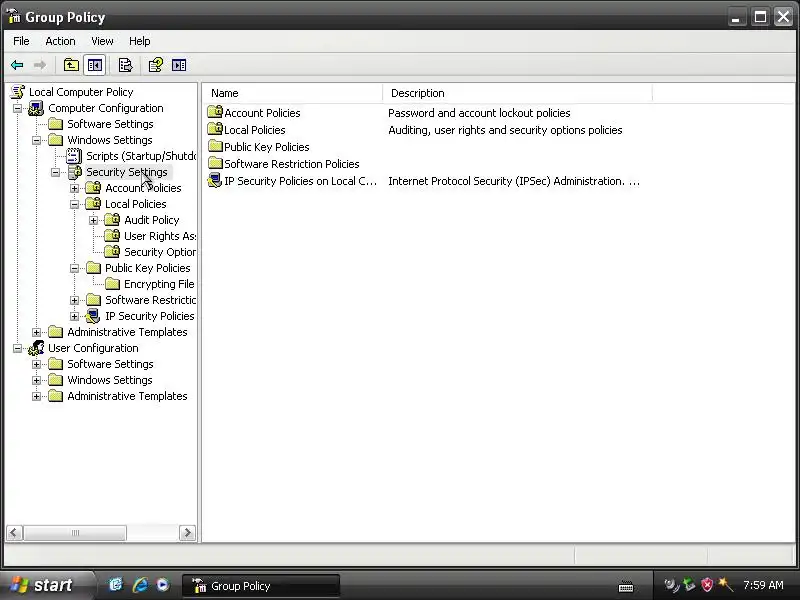
Task: Collapse the Computer Configuration node
Action: pos(17,108)
